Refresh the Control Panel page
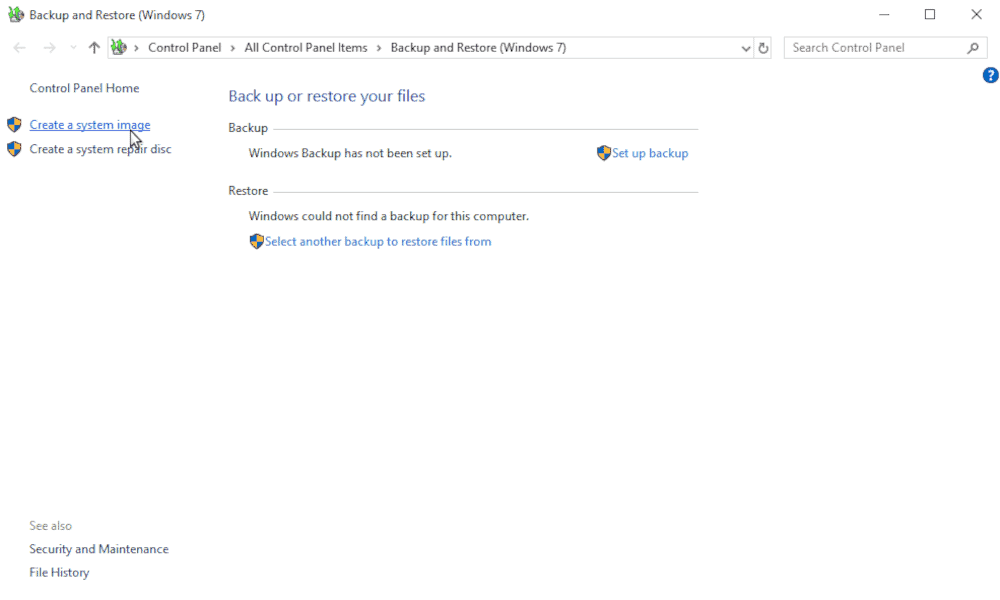The width and height of the screenshot is (1000, 600). pyautogui.click(x=763, y=48)
